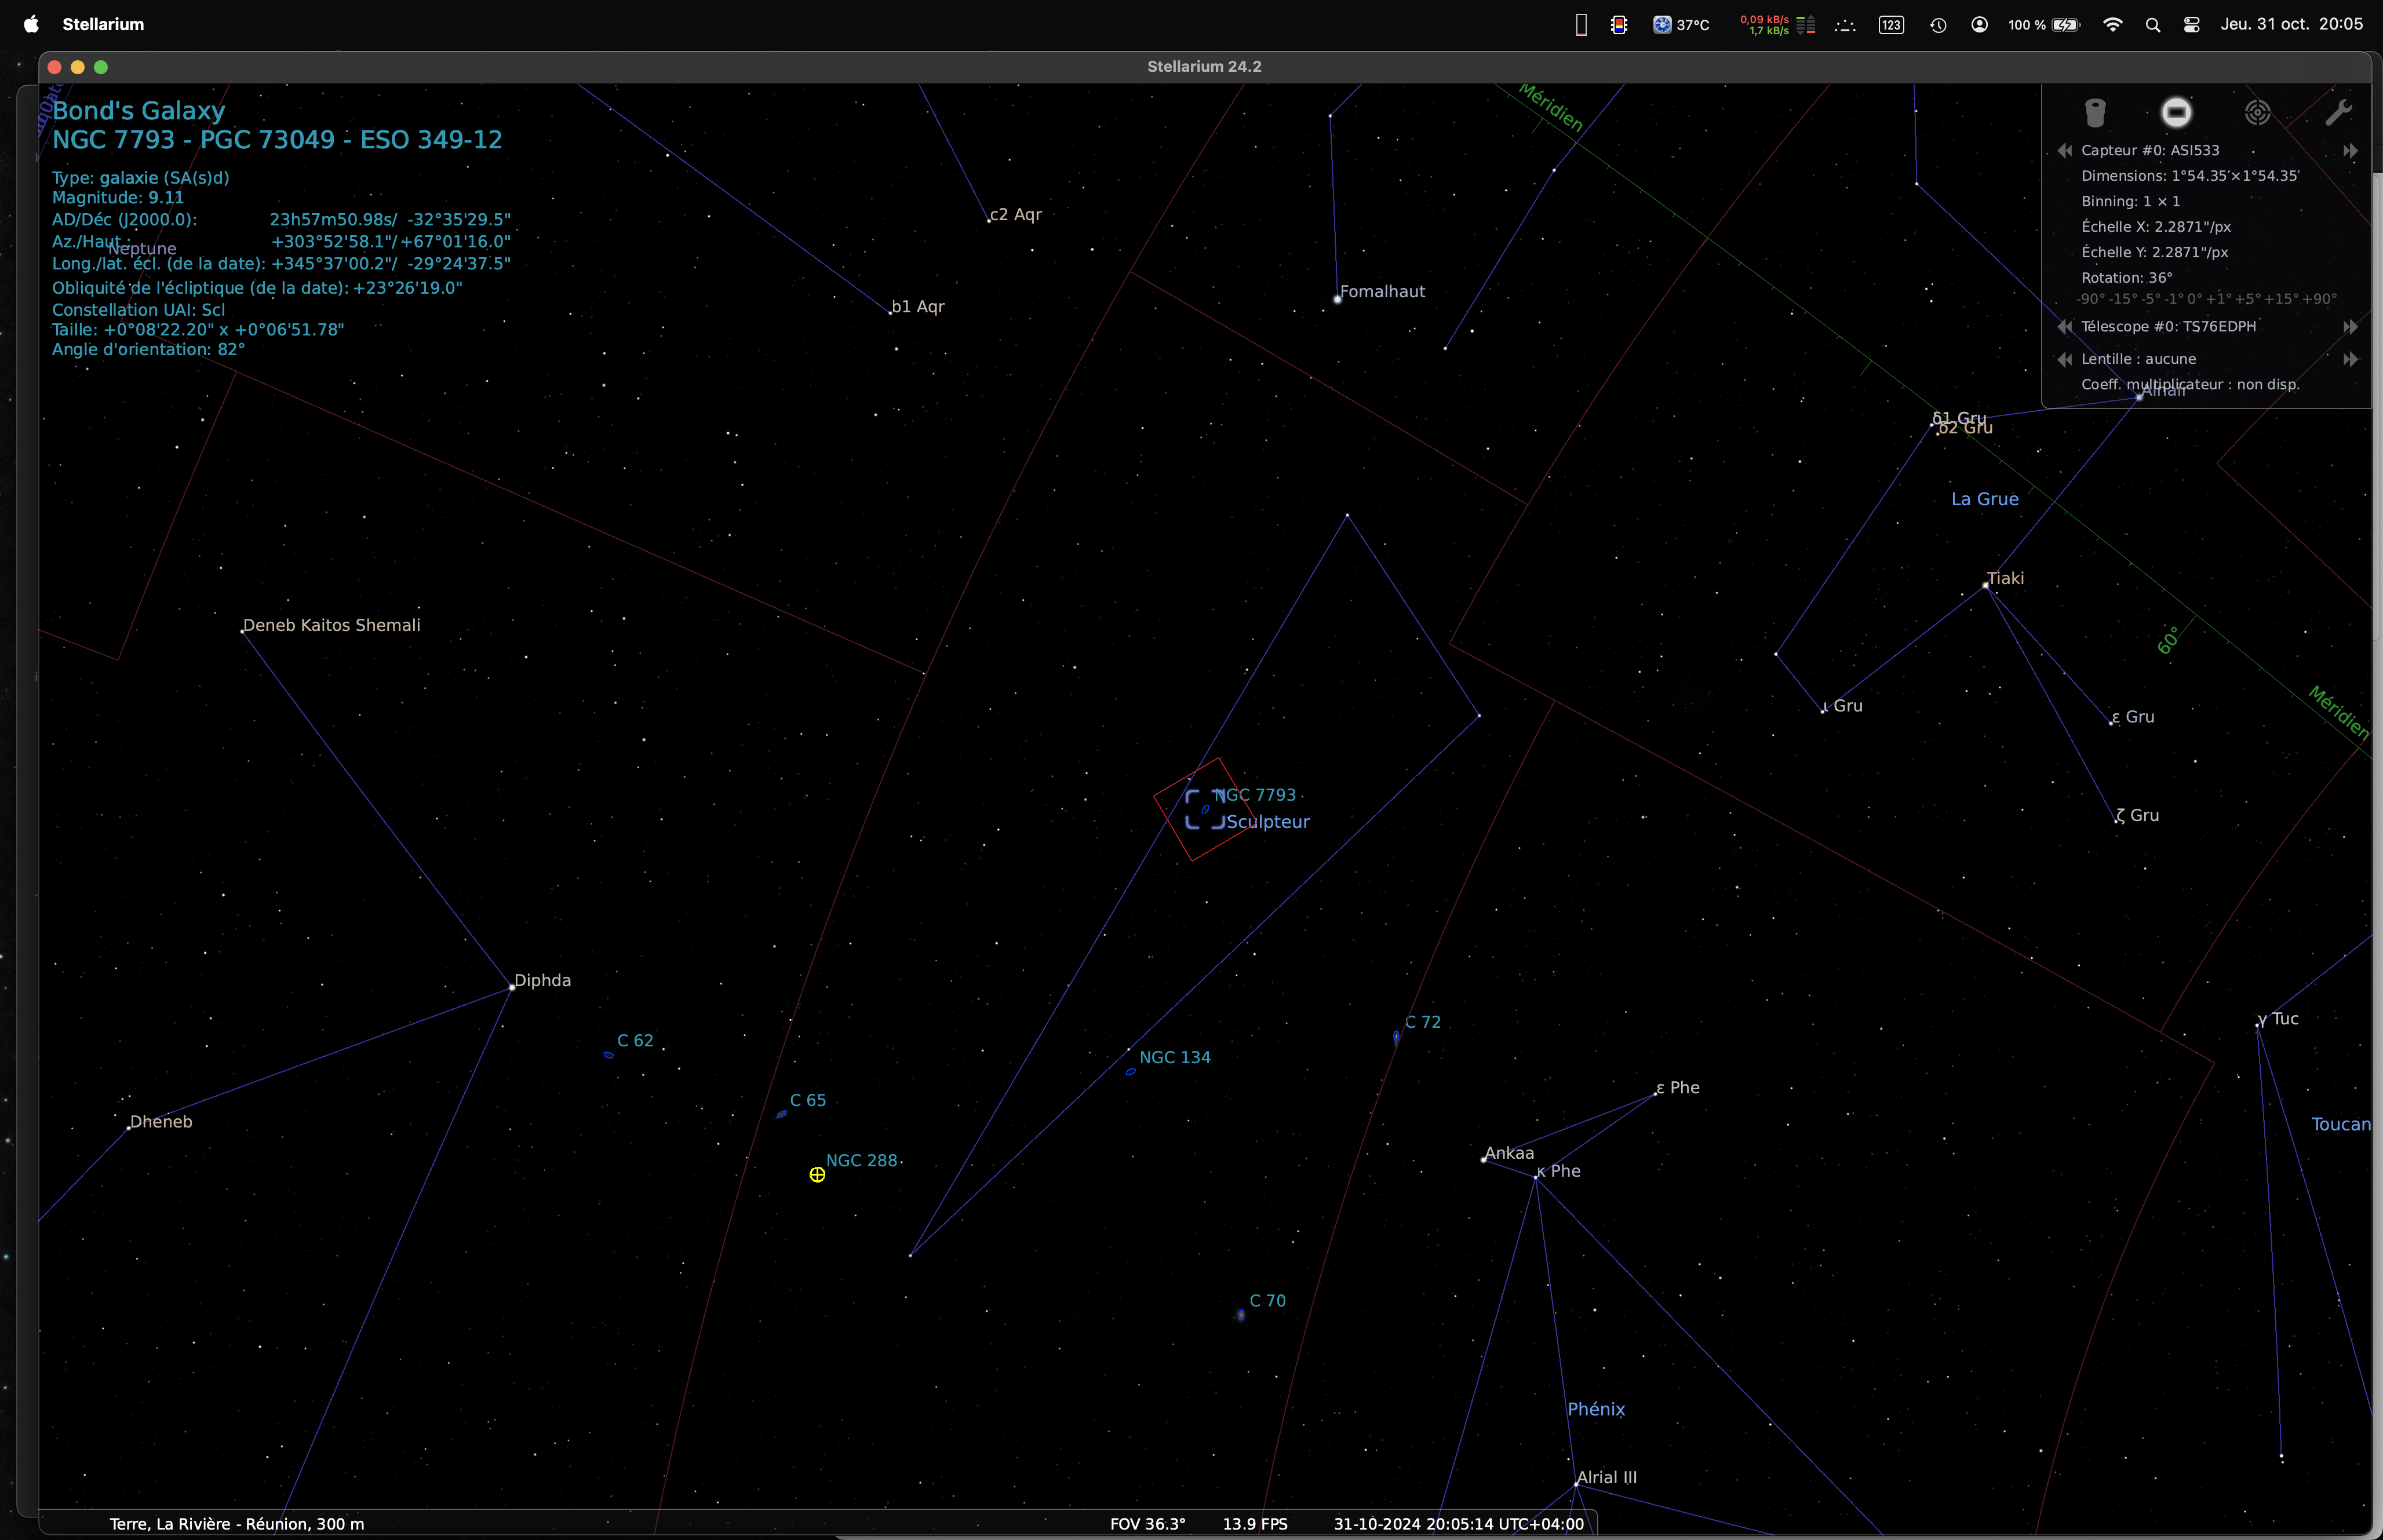Select previous sensor before Capteur #0

click(2065, 151)
